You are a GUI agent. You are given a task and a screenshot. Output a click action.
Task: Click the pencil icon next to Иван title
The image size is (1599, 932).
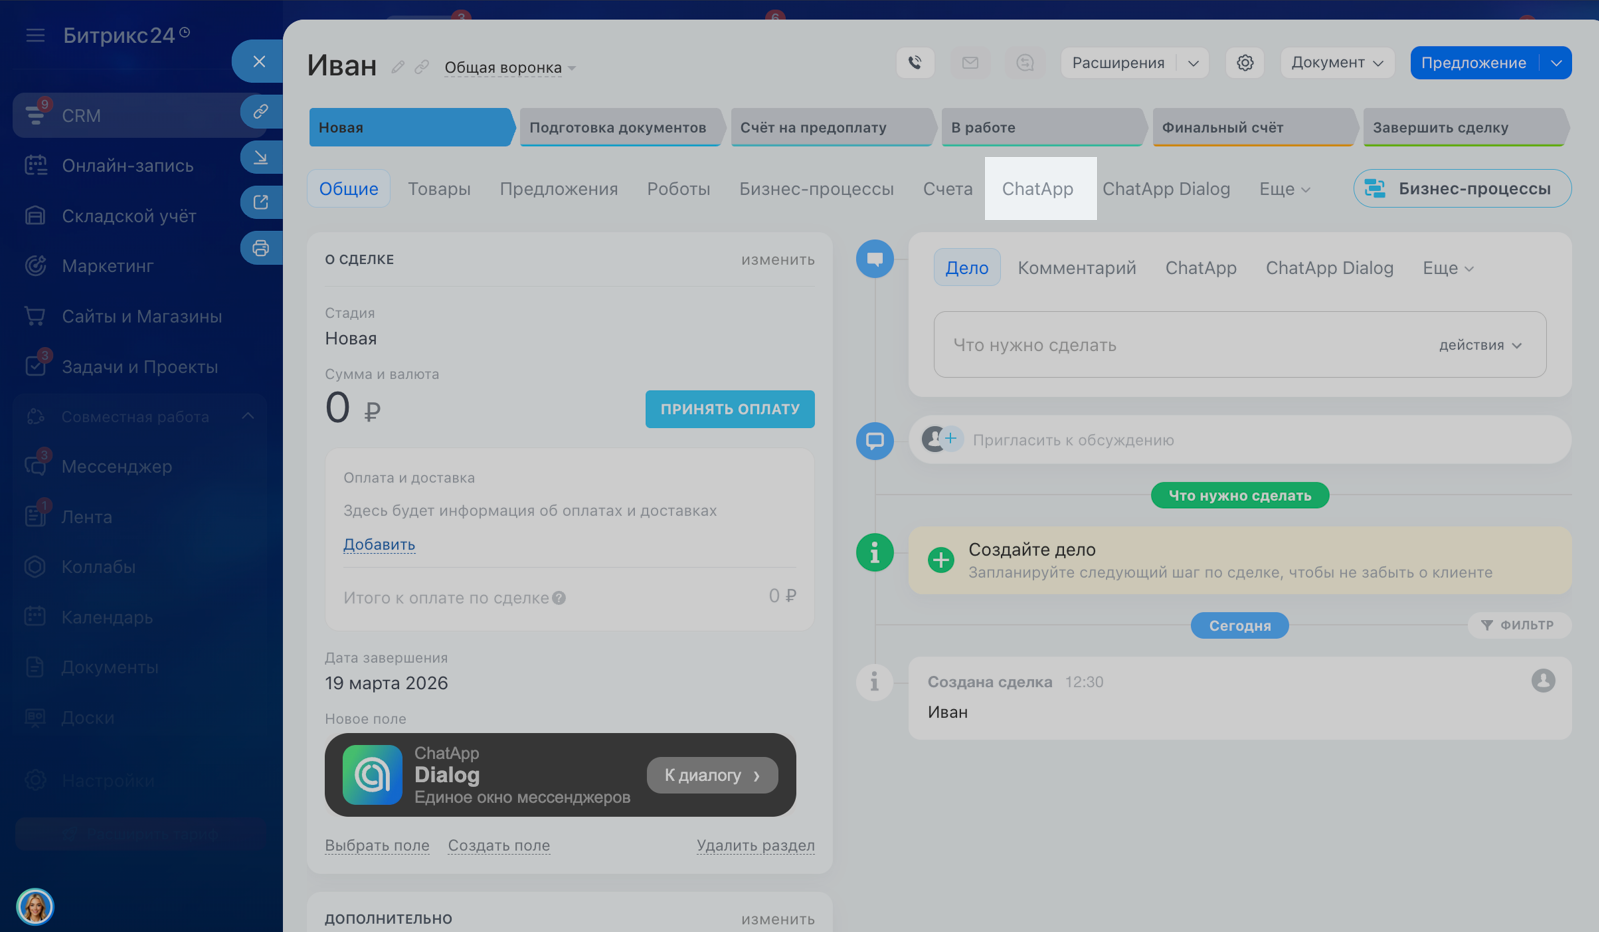[x=398, y=67]
